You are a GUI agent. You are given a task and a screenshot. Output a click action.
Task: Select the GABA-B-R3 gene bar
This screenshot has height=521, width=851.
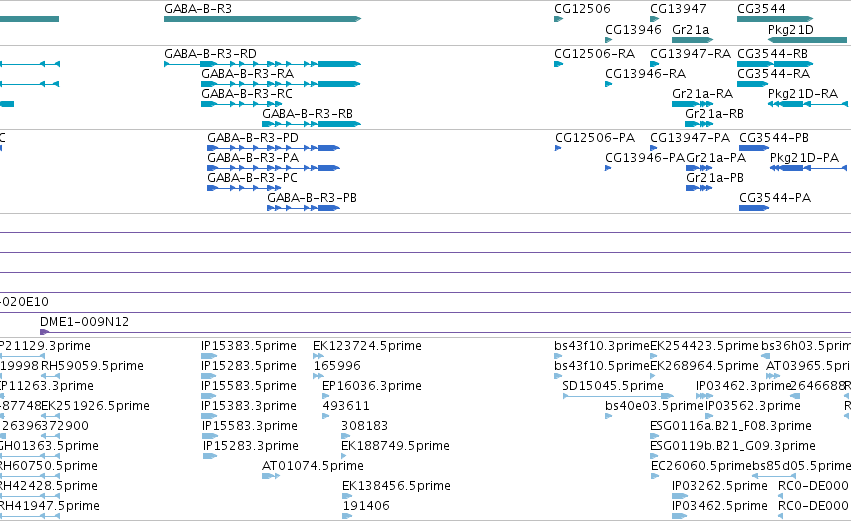[262, 19]
